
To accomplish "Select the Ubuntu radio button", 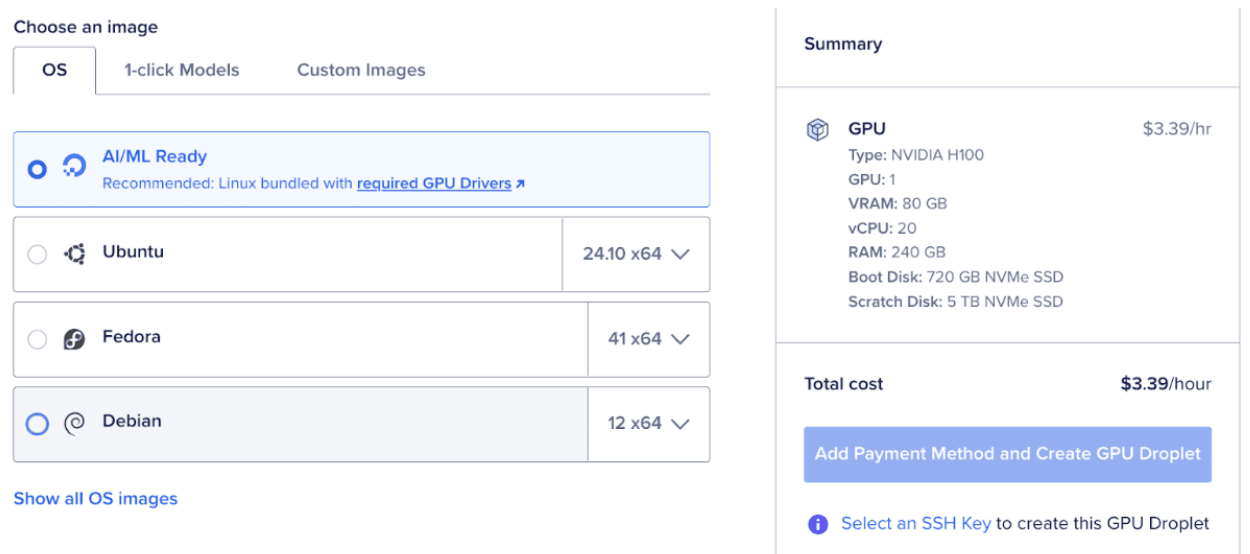I will pyautogui.click(x=37, y=254).
